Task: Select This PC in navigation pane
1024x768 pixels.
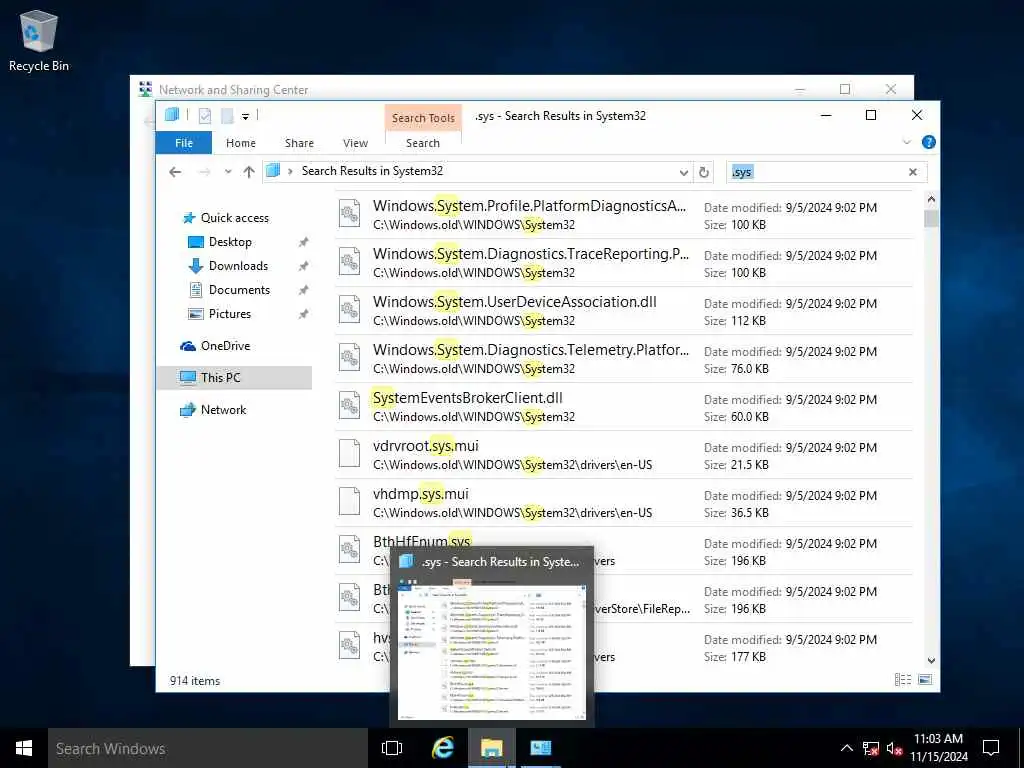Action: pos(234,377)
